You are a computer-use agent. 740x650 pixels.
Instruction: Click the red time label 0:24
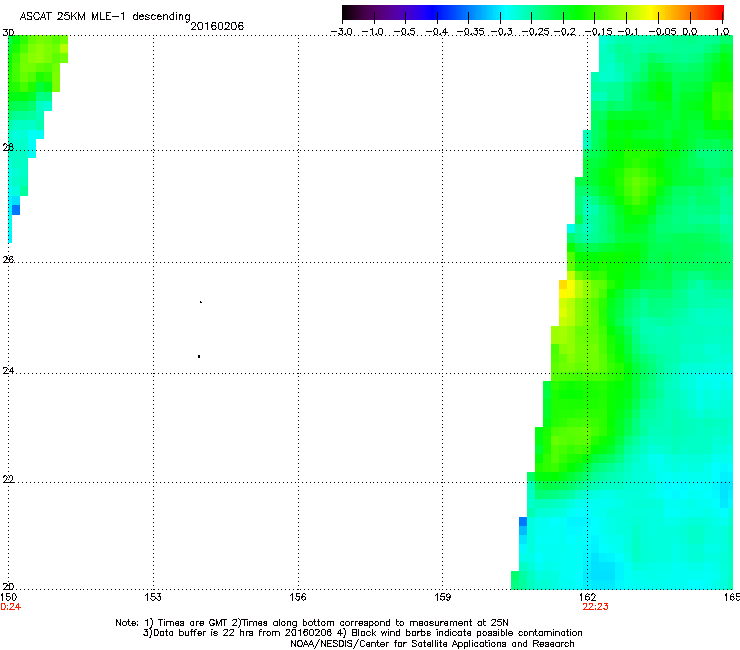click(x=10, y=607)
